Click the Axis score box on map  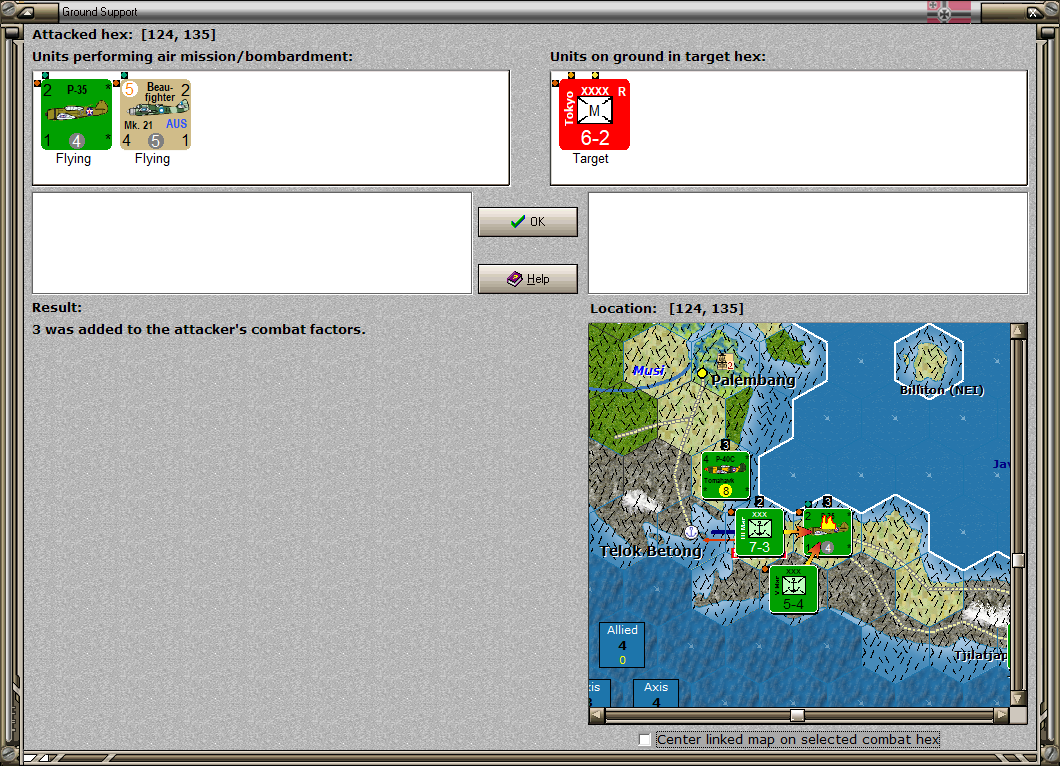point(656,694)
